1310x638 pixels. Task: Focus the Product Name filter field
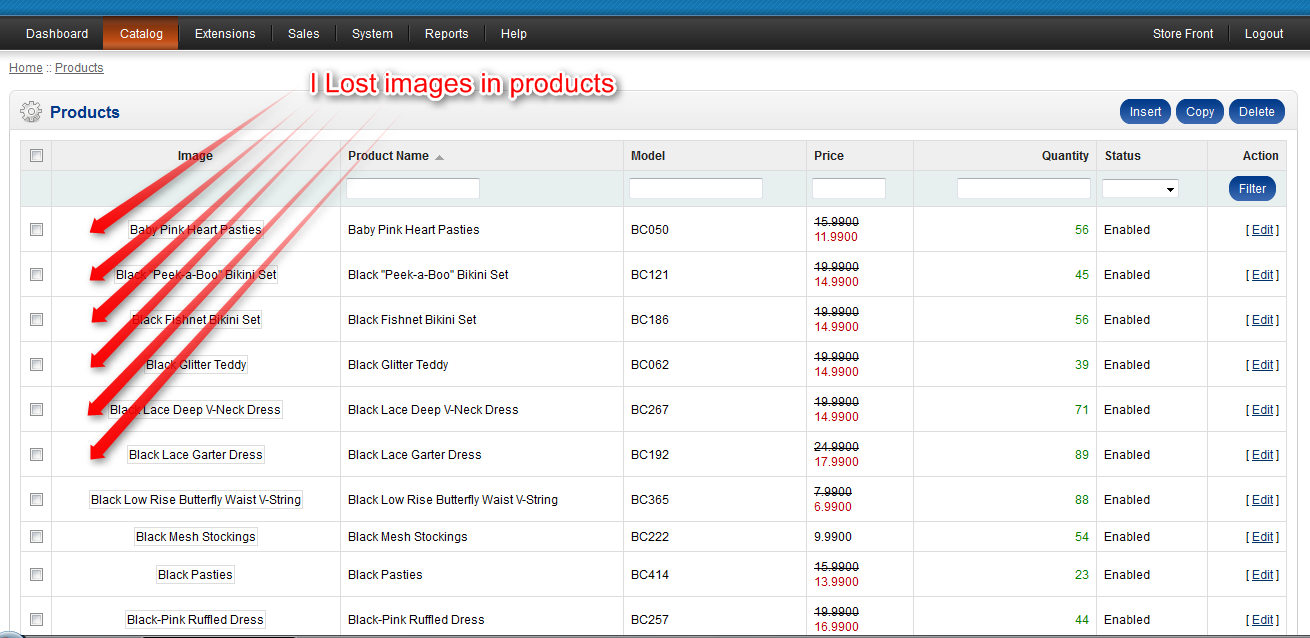(x=413, y=188)
